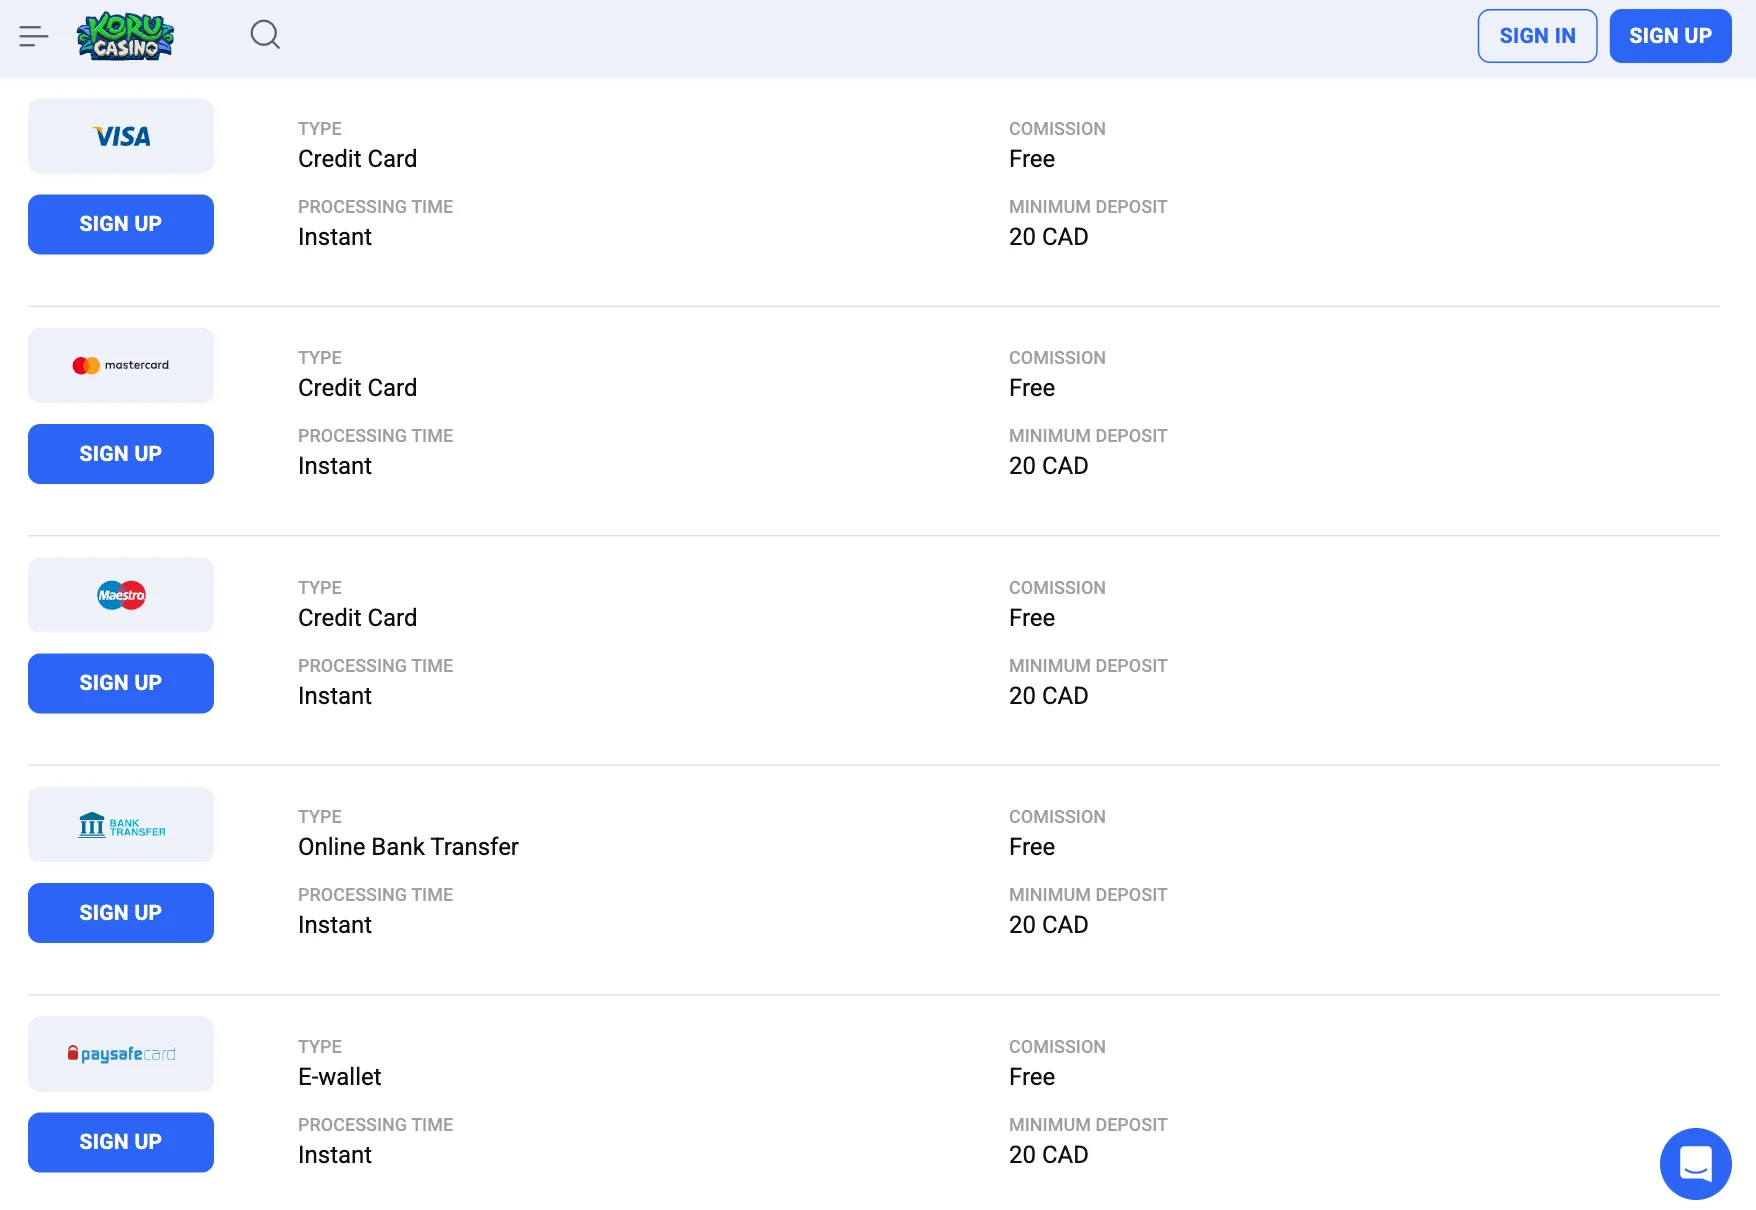
Task: Click the Visa logo card
Action: (x=121, y=136)
